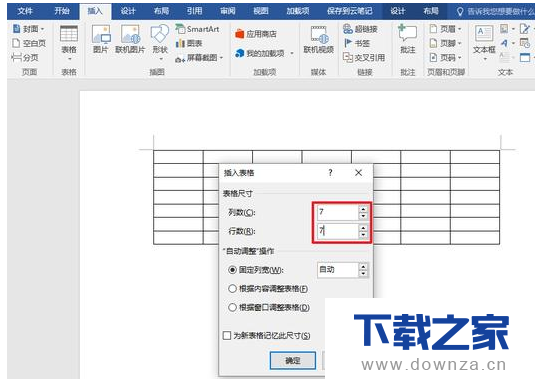535x383 pixels.
Task: Click the Tell Me search box
Action: click(495, 12)
